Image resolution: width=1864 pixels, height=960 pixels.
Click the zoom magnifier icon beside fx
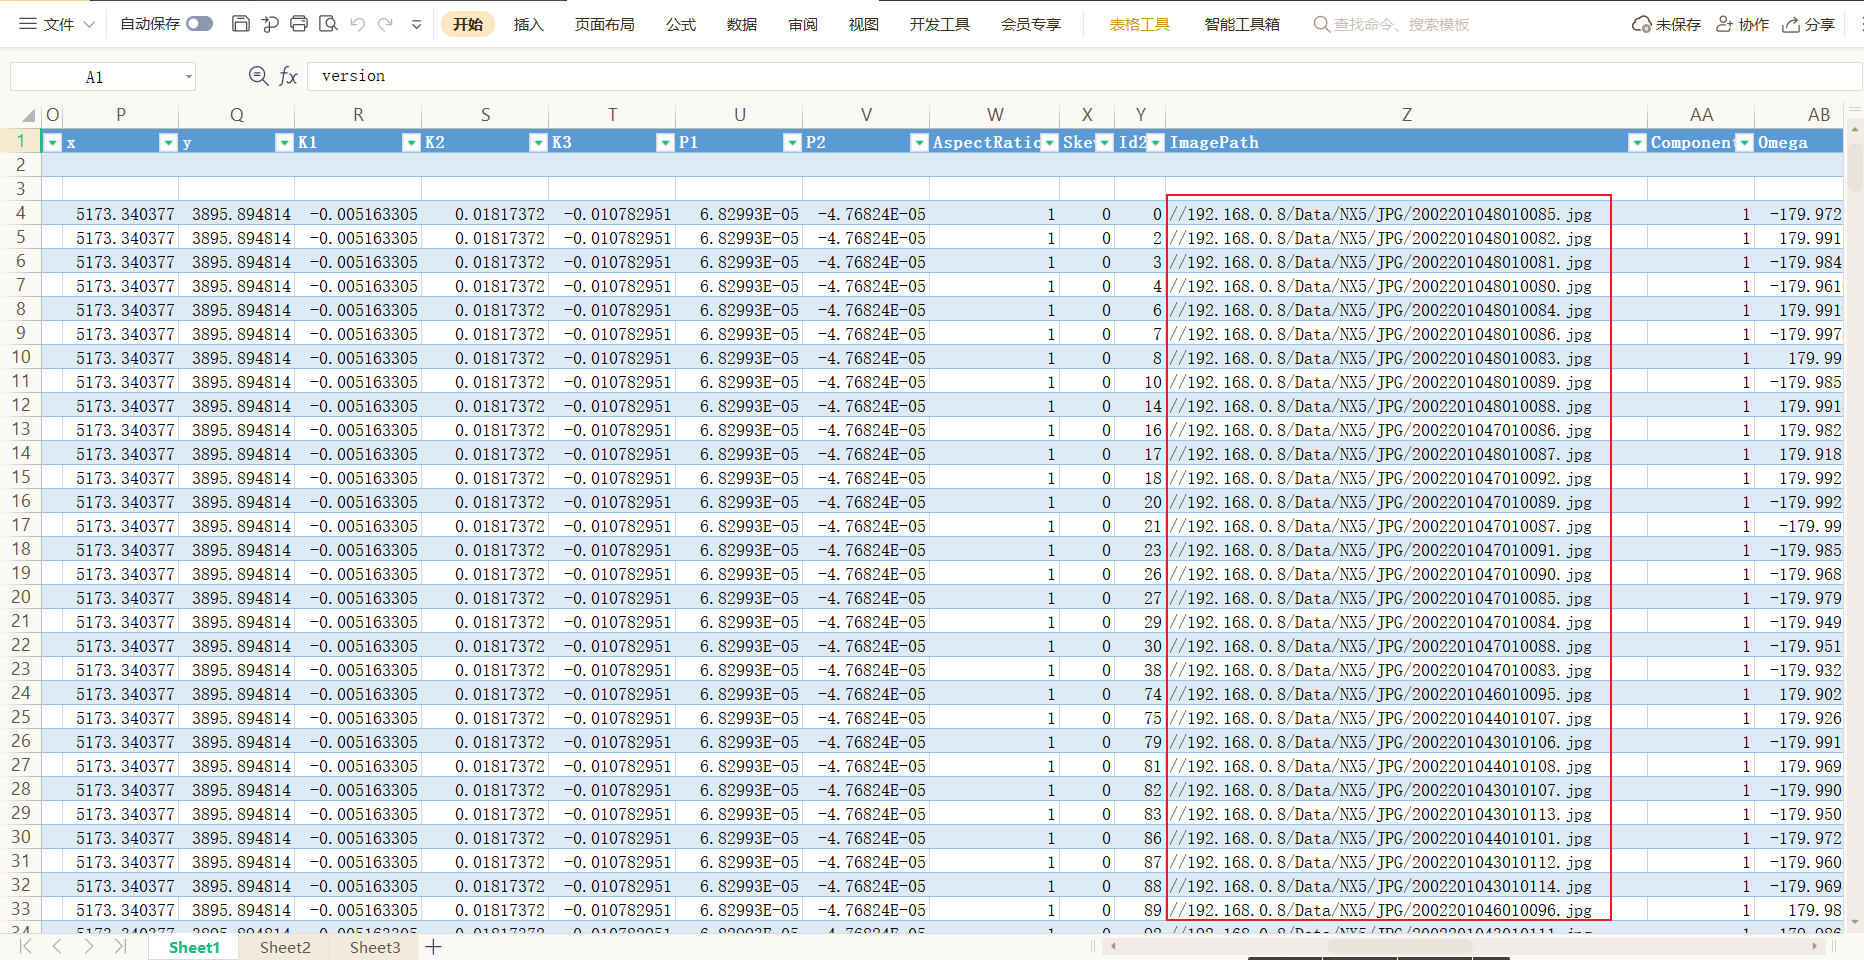[258, 76]
